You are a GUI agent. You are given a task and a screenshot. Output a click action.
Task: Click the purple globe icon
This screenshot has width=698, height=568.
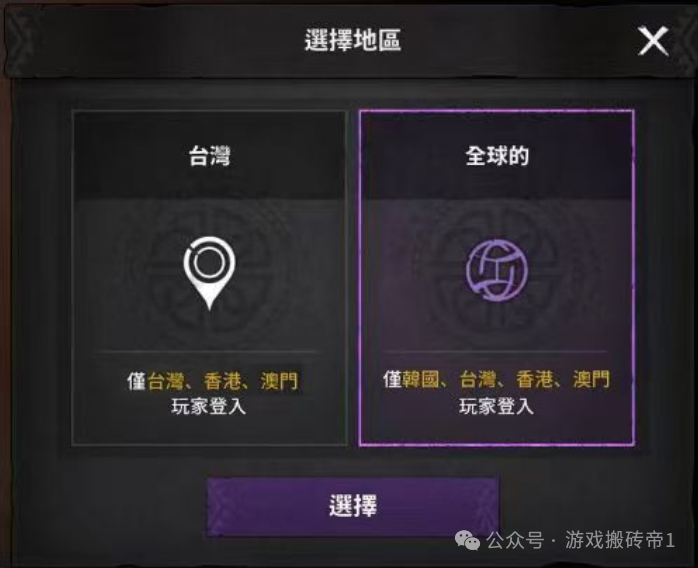pos(497,270)
